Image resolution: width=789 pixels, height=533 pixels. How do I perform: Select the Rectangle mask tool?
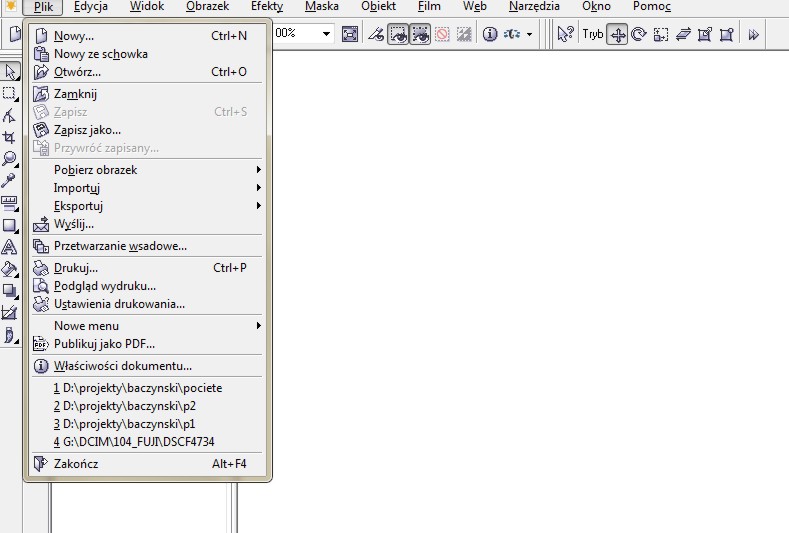10,93
